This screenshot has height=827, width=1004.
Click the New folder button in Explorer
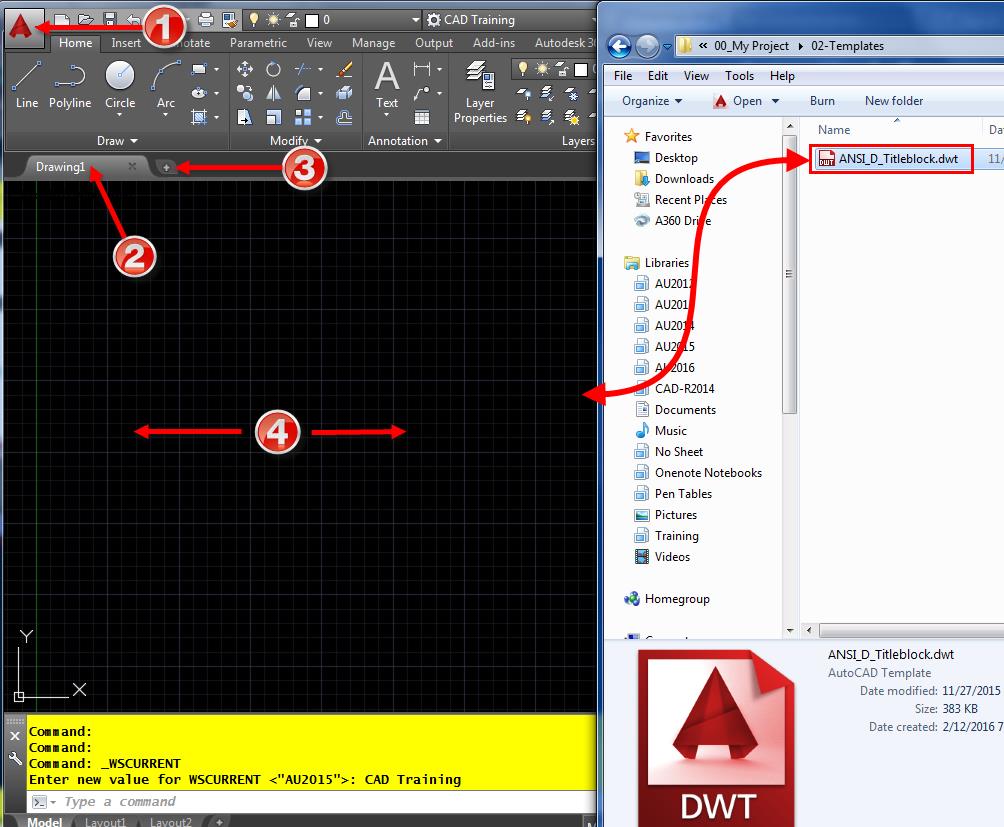(893, 101)
